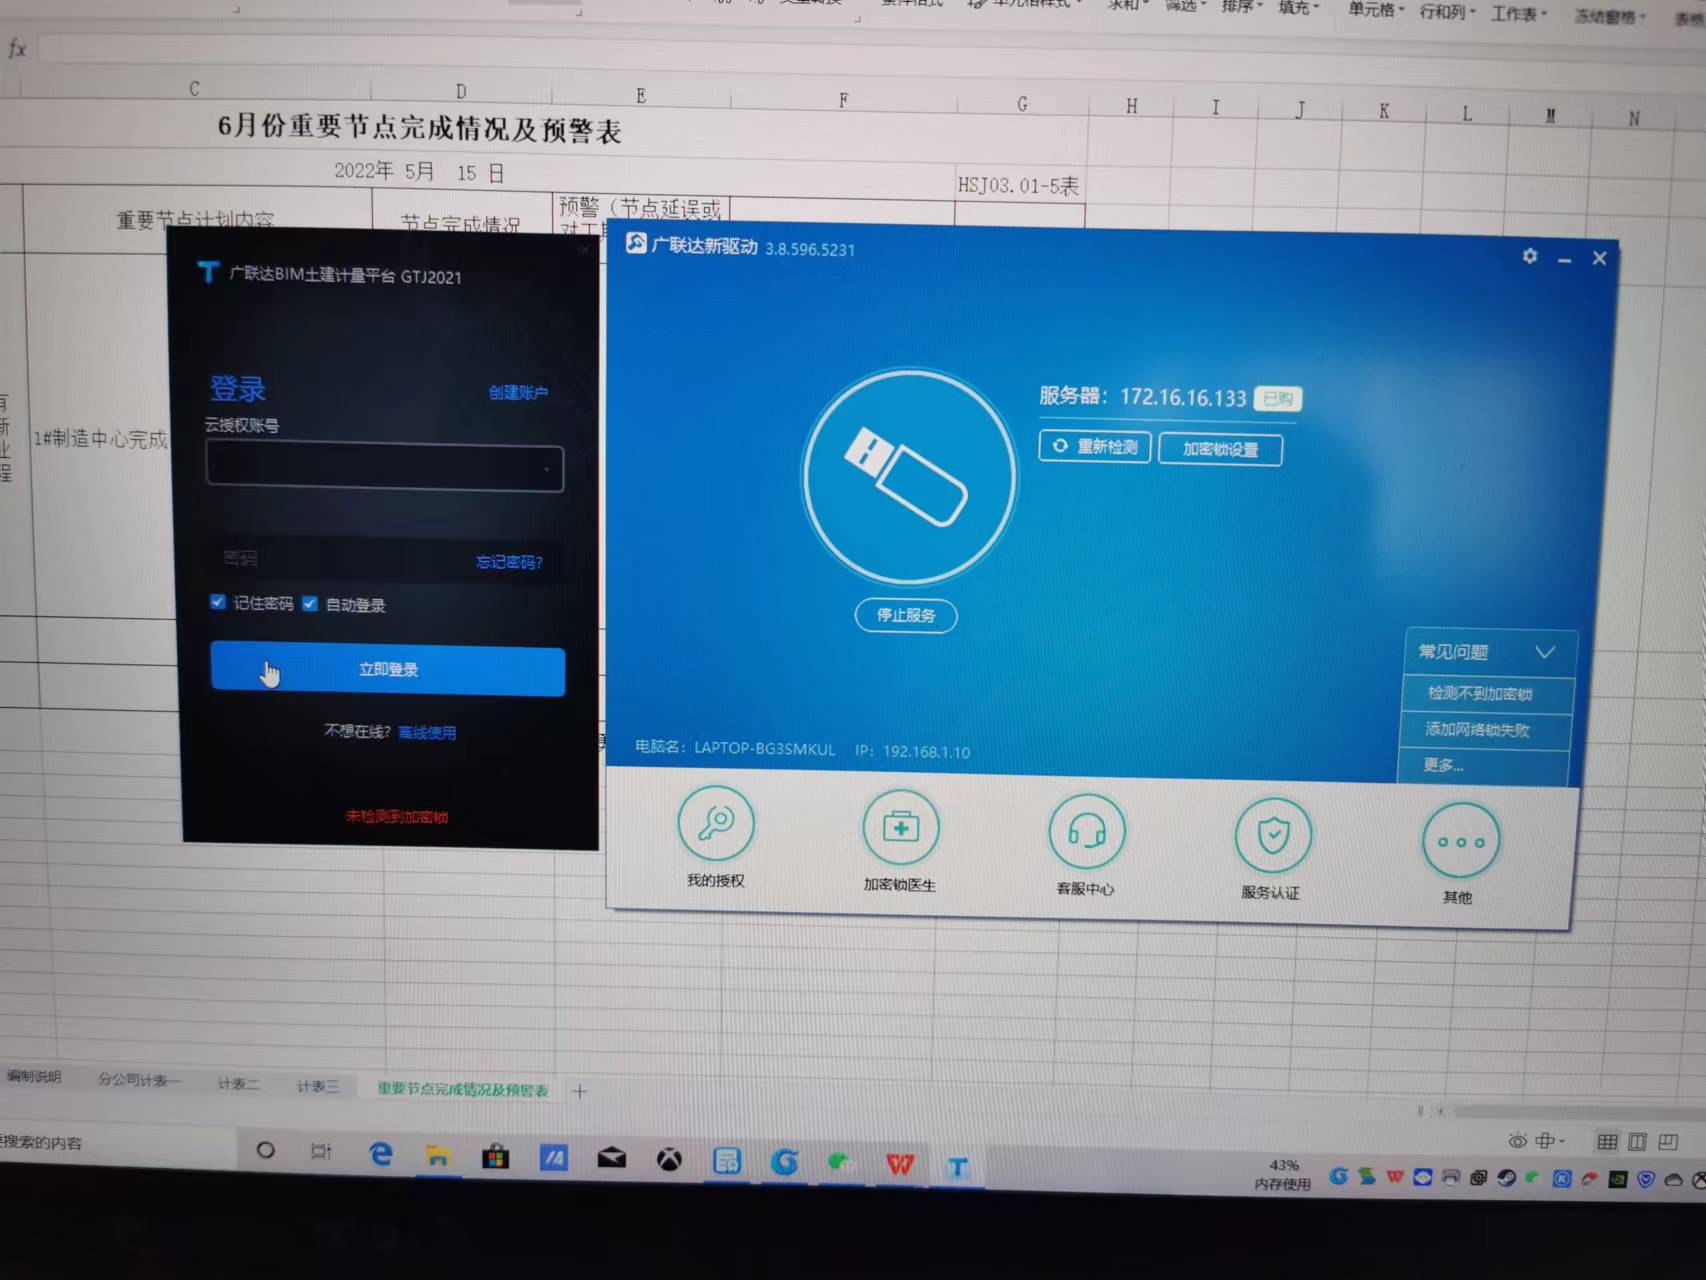Viewport: 1706px width, 1280px height.
Task: Open Microsoft Store from the taskbar
Action: (x=495, y=1157)
